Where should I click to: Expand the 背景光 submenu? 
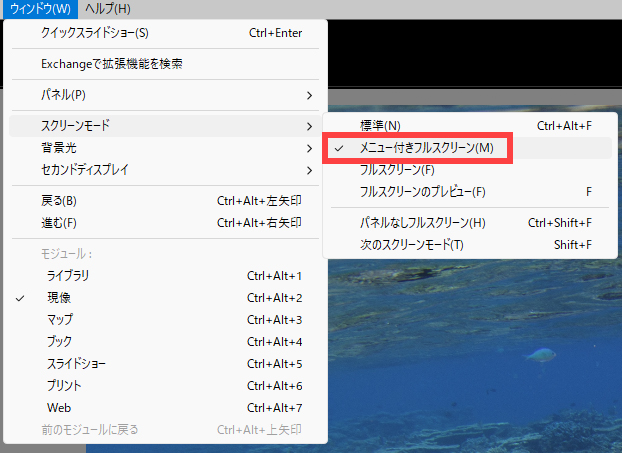[61, 148]
